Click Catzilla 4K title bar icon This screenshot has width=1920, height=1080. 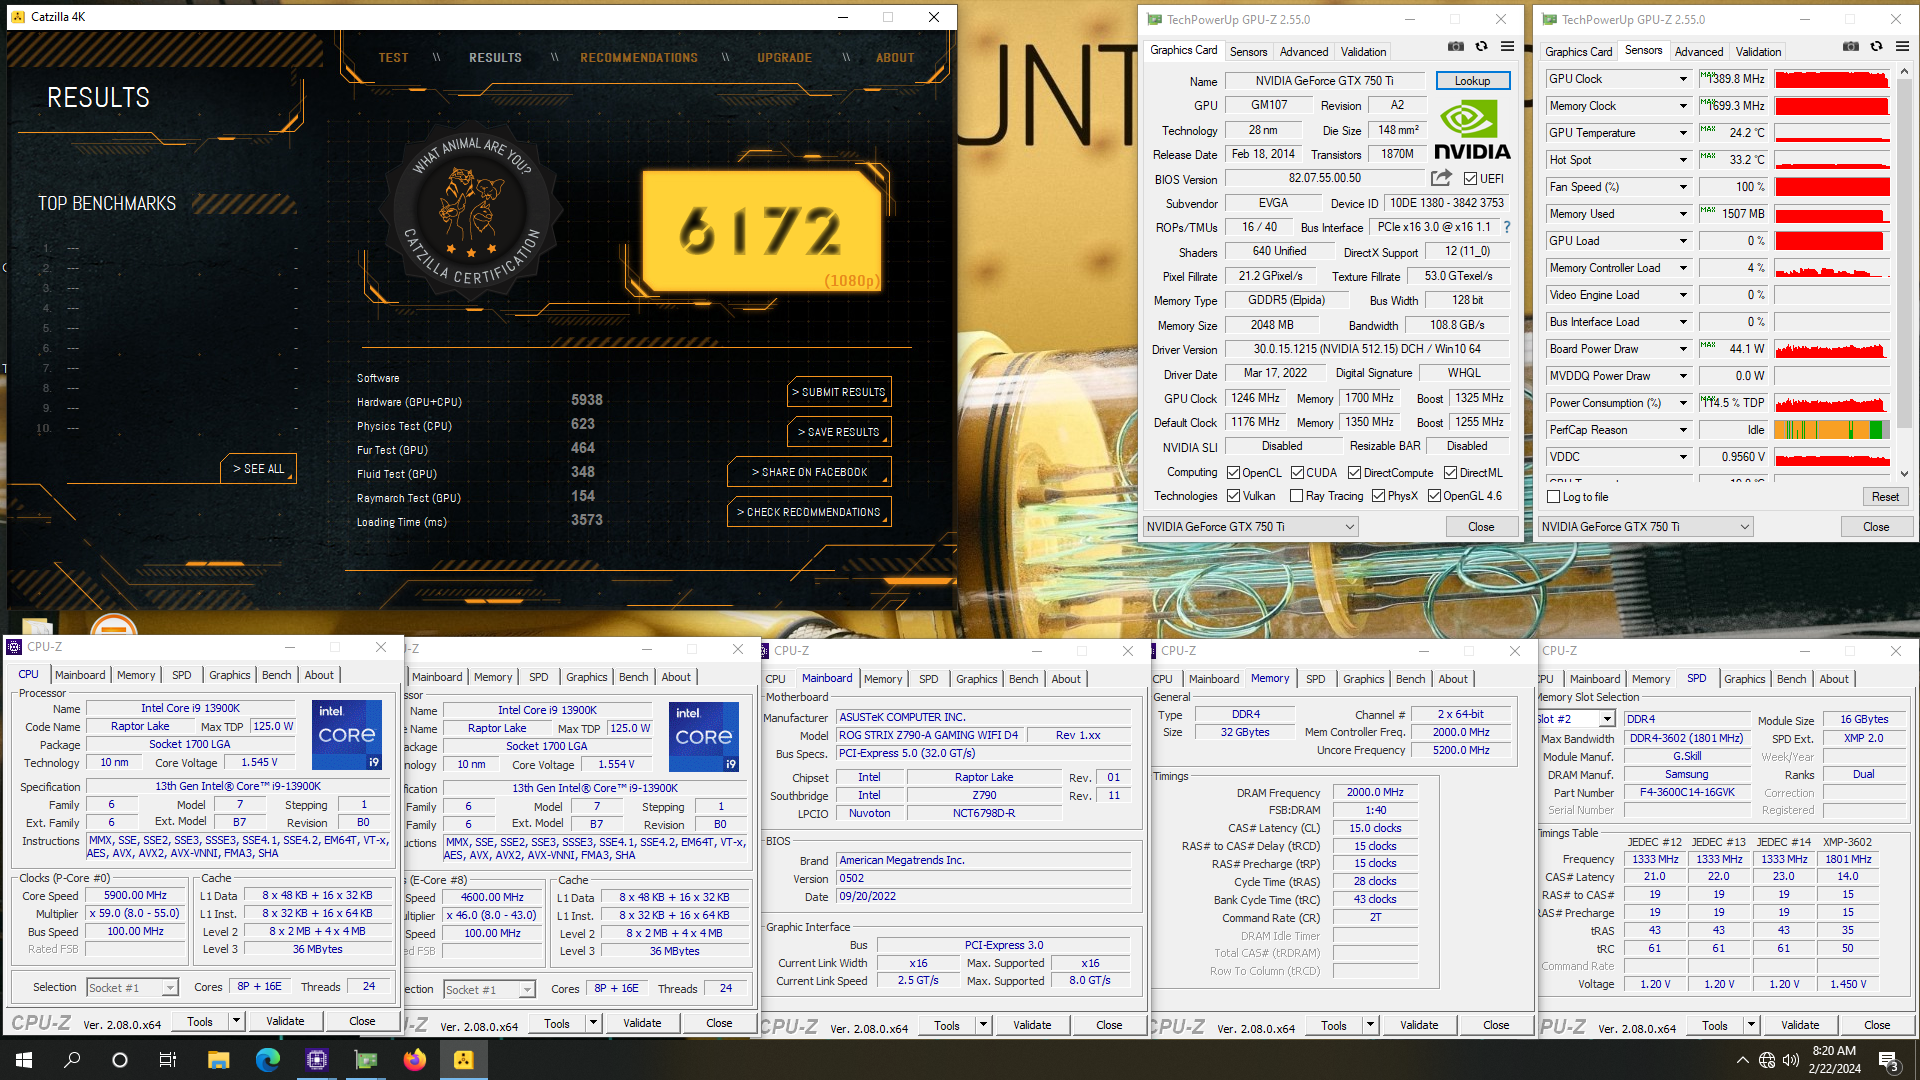[x=18, y=17]
